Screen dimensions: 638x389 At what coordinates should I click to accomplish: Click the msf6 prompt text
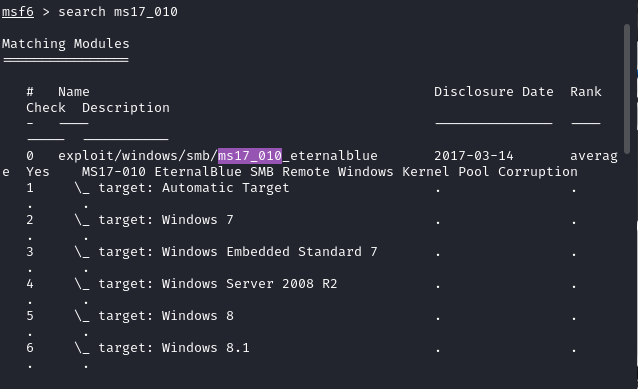click(17, 12)
